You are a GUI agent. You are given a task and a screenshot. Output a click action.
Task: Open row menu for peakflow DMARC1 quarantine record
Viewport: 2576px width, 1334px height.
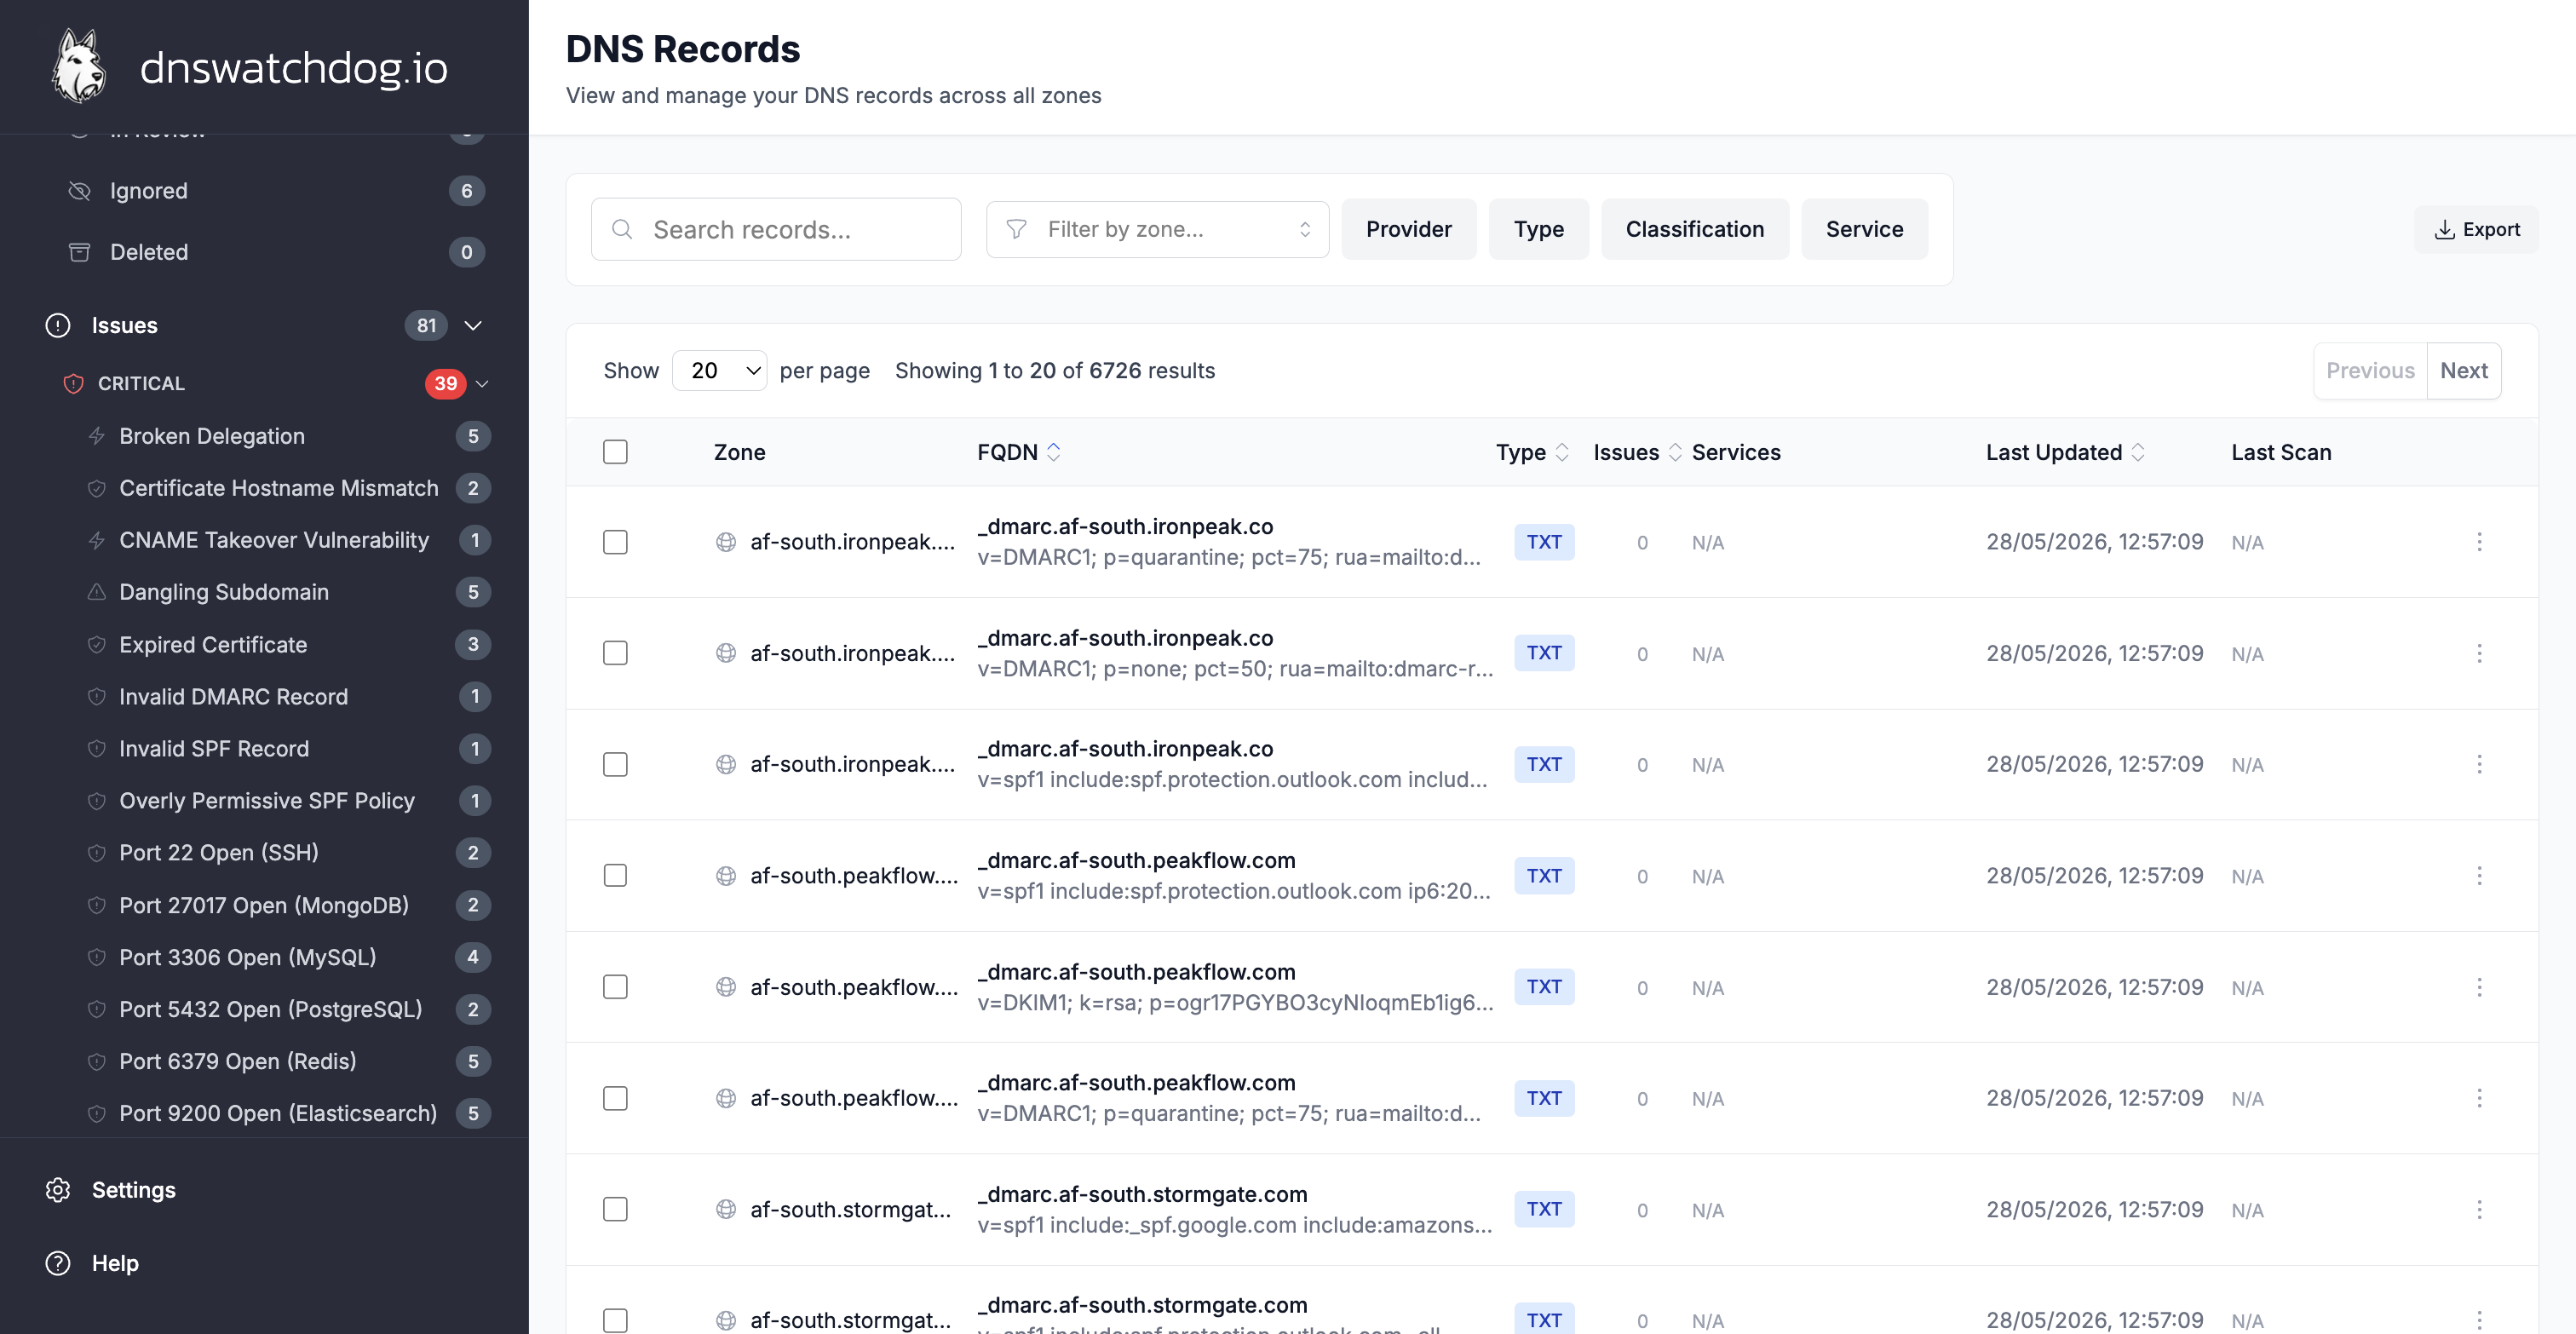click(2479, 1099)
